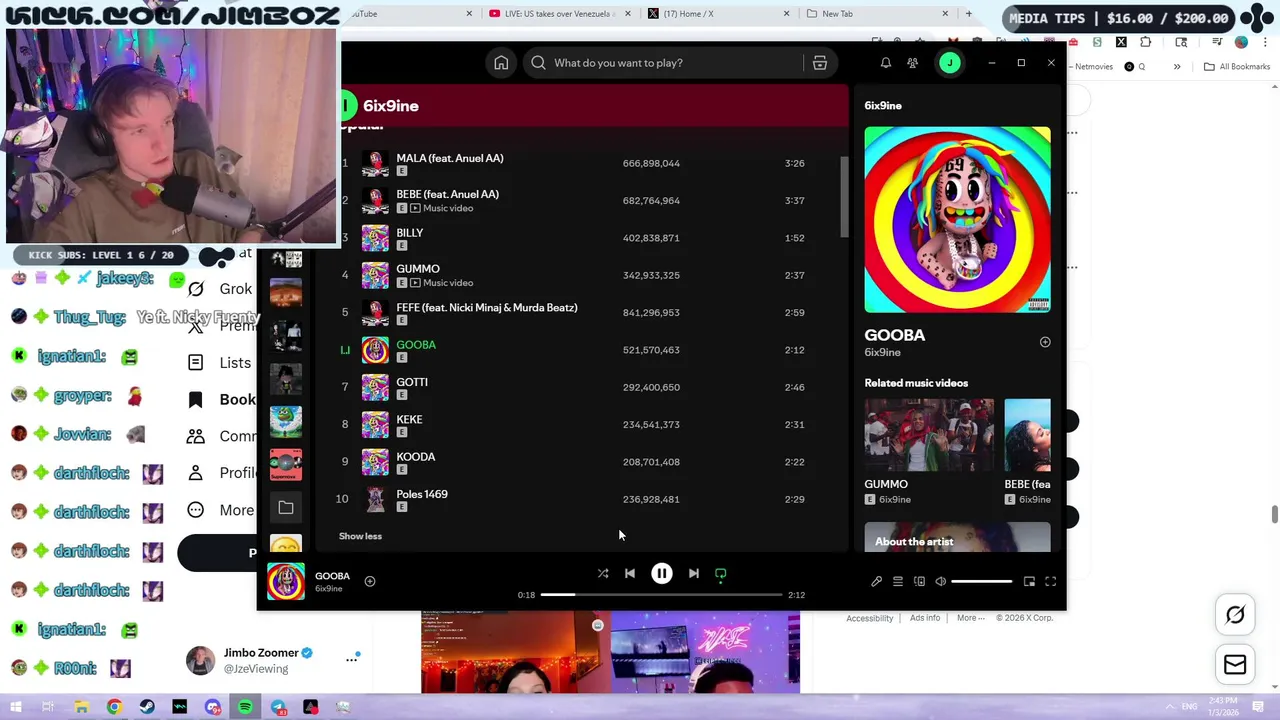Open Lists in the X sidebar
This screenshot has width=1280, height=720.
coord(220,363)
